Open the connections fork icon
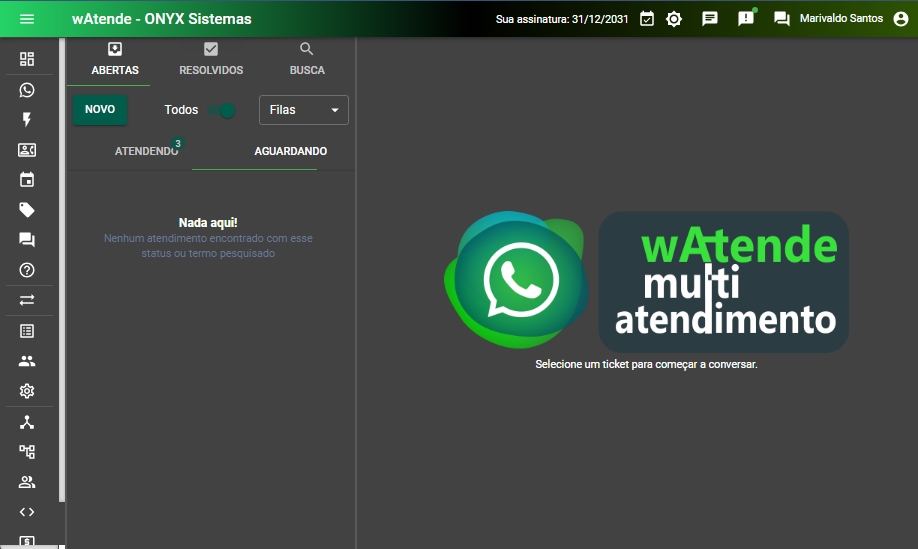 [27, 422]
